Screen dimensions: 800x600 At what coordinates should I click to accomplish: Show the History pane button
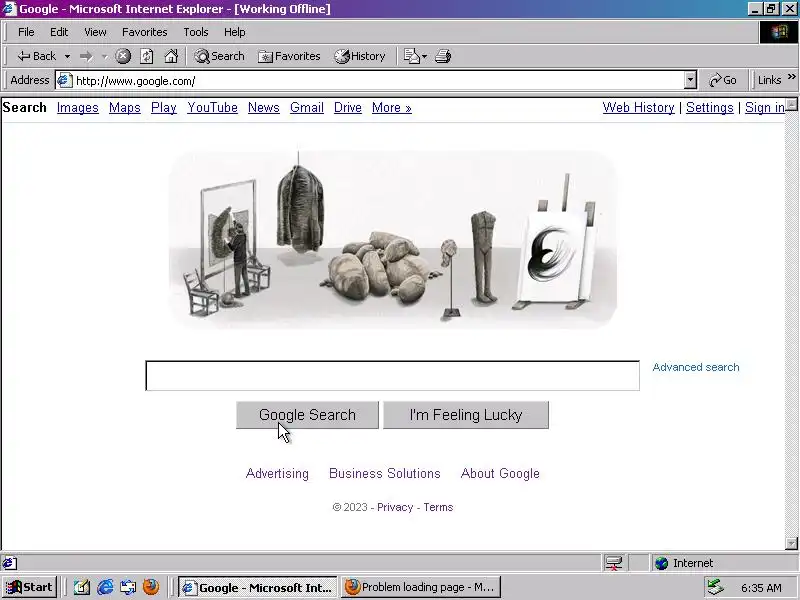tap(360, 56)
